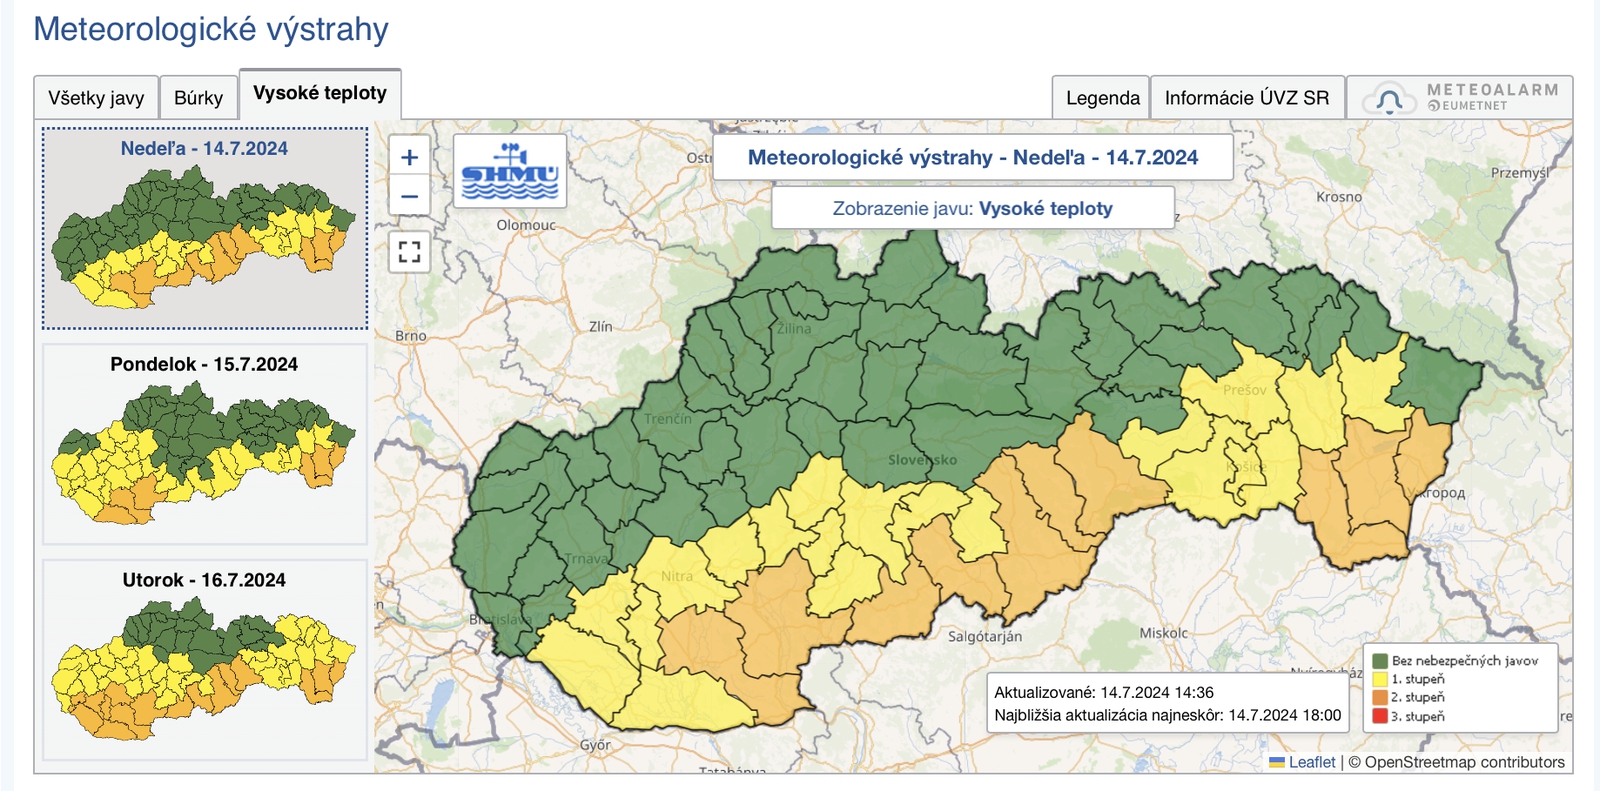Click the Trnava region on the map
Screen dimensions: 1600x791
(x=586, y=558)
